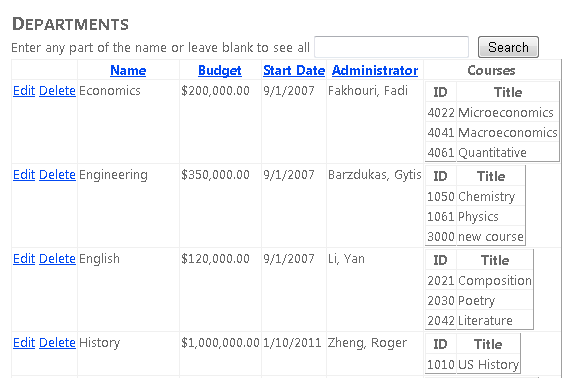Delete the English department row
The image size is (570, 378).
point(57,258)
